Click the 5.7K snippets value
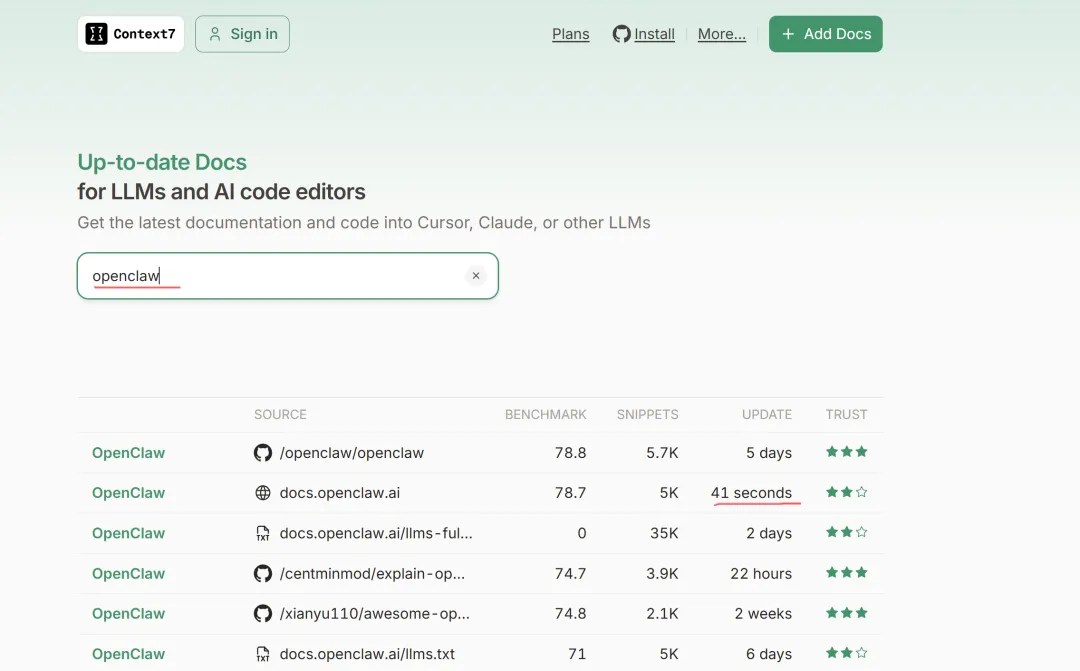The height and width of the screenshot is (671, 1080). 662,453
